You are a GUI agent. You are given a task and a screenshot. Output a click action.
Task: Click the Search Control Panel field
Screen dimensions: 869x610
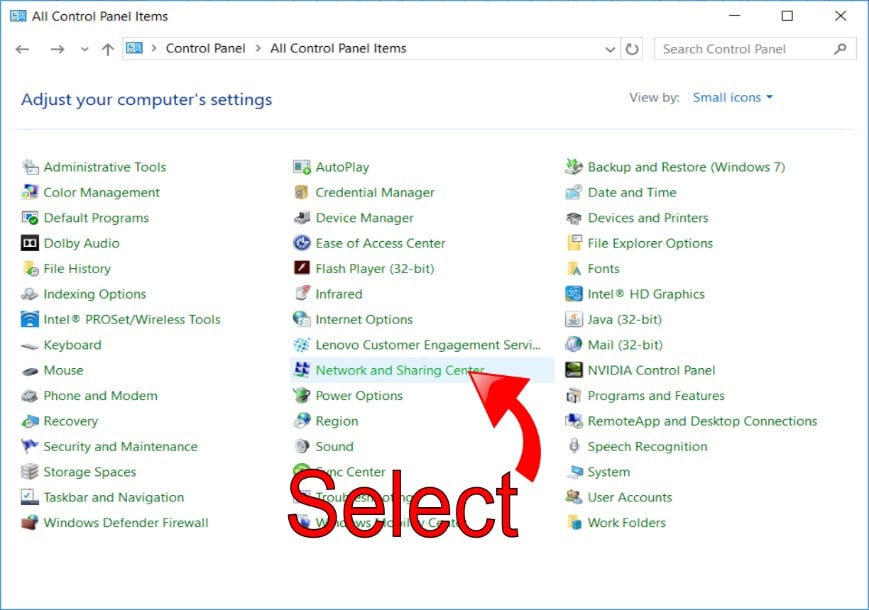coord(745,49)
